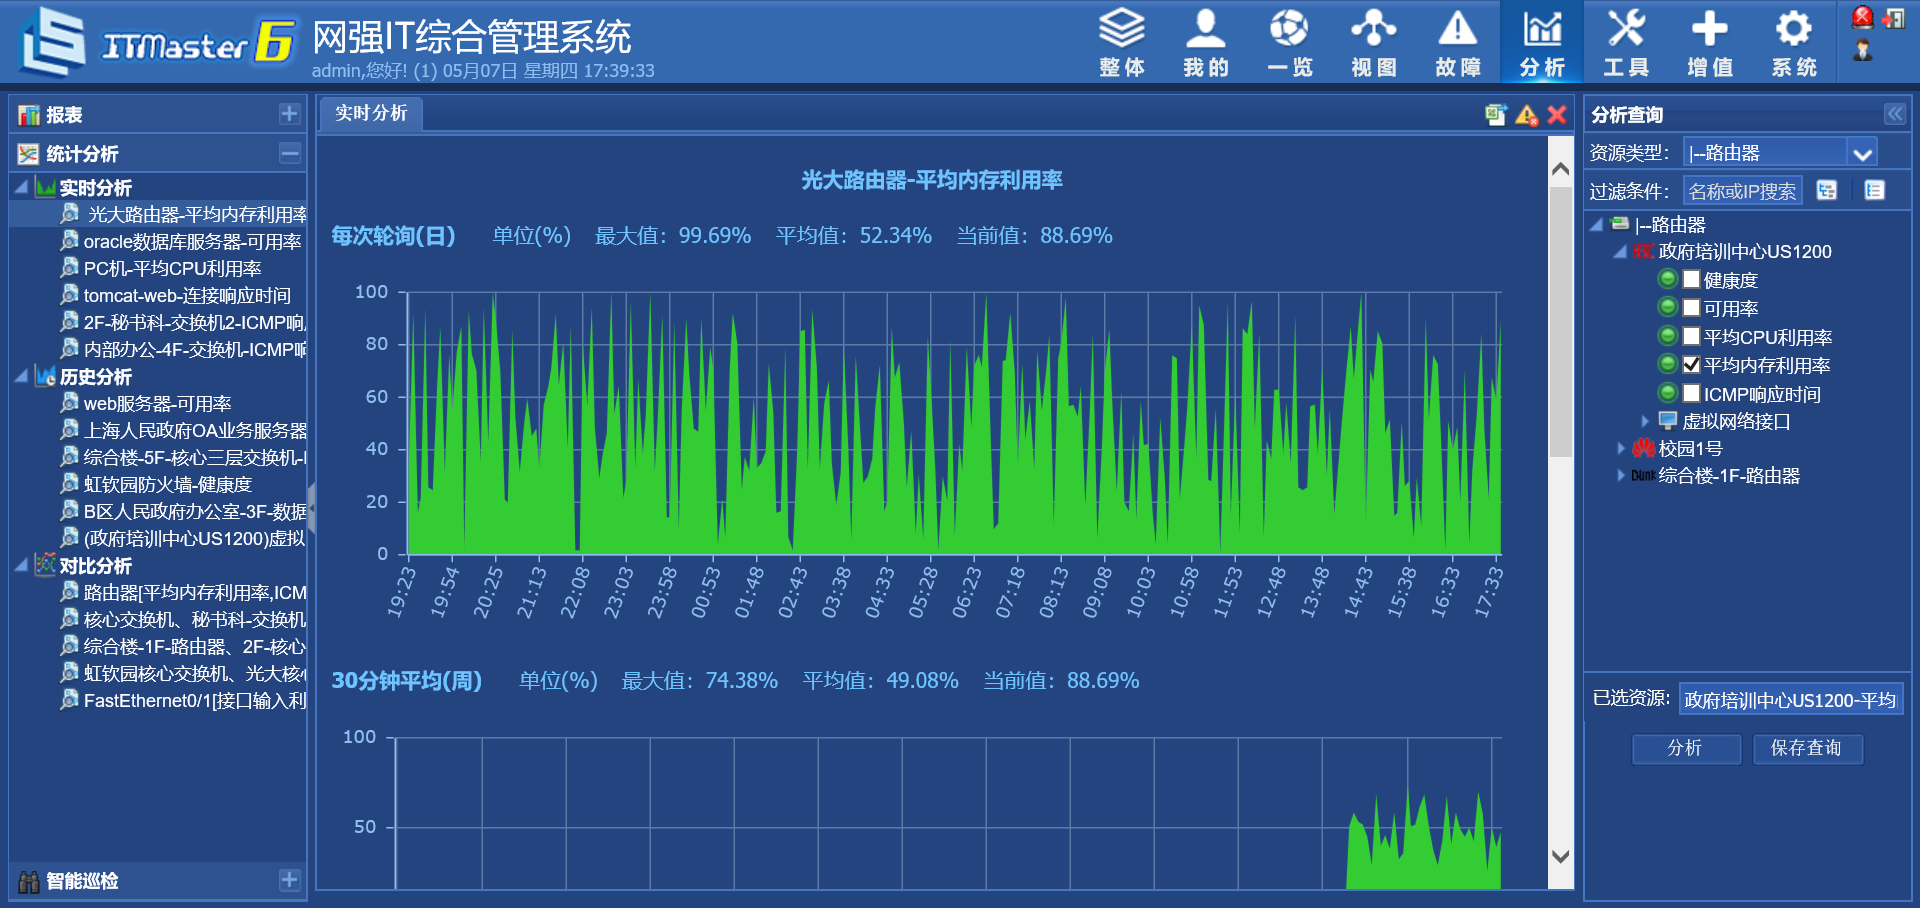The image size is (1920, 908).
Task: Open the 分析 analysis module
Action: (1542, 42)
